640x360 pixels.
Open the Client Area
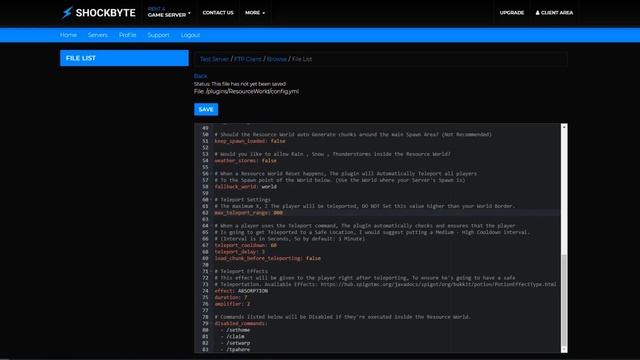[x=554, y=13]
